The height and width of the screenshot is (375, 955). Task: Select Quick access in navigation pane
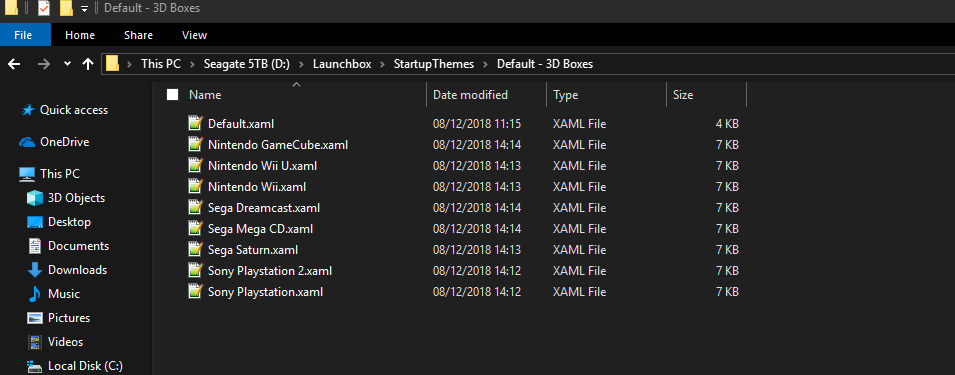point(74,110)
